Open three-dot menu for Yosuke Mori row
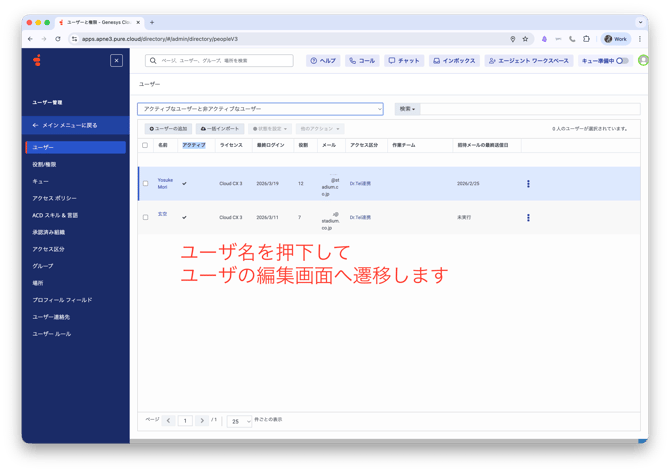This screenshot has height=472, width=670. (528, 184)
